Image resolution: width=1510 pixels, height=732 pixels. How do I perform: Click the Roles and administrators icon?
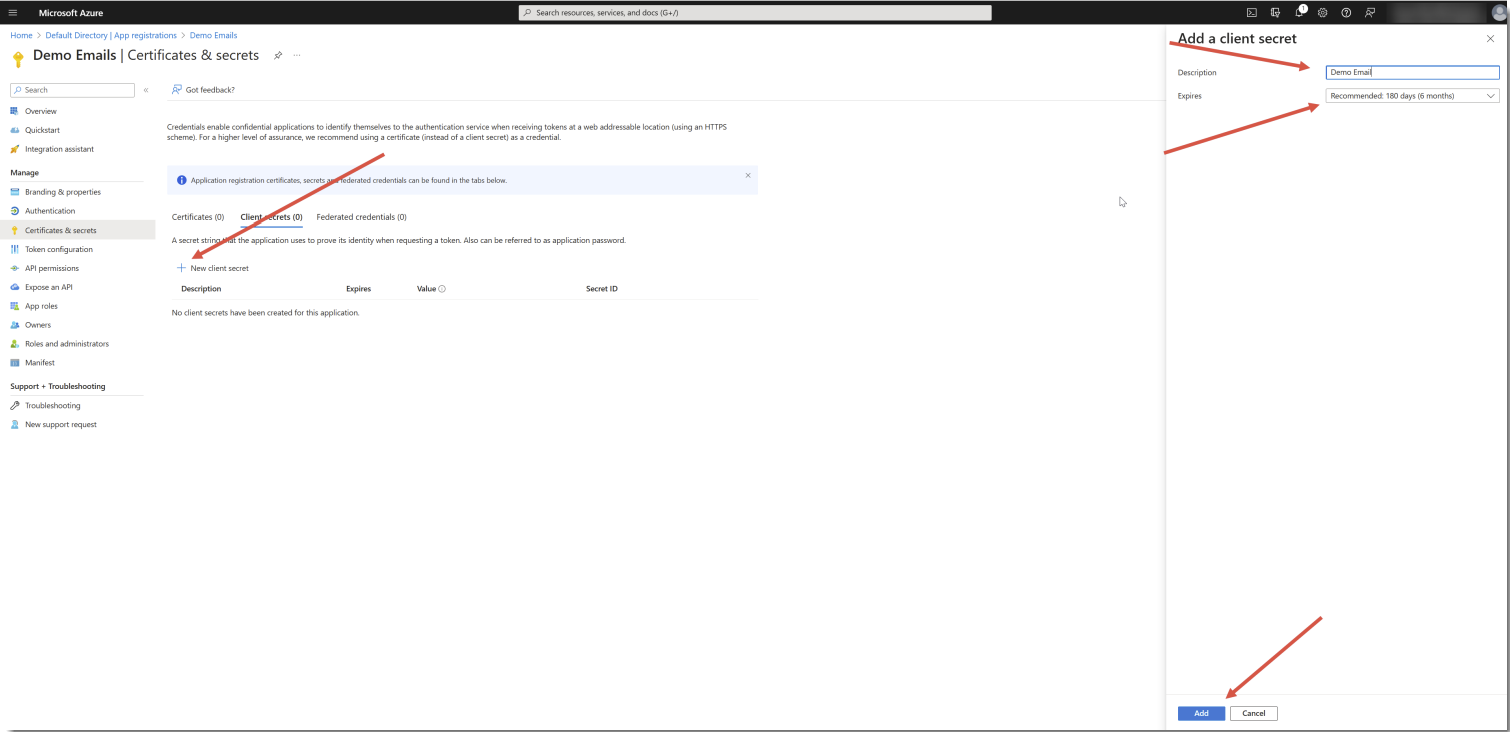pyautogui.click(x=15, y=344)
